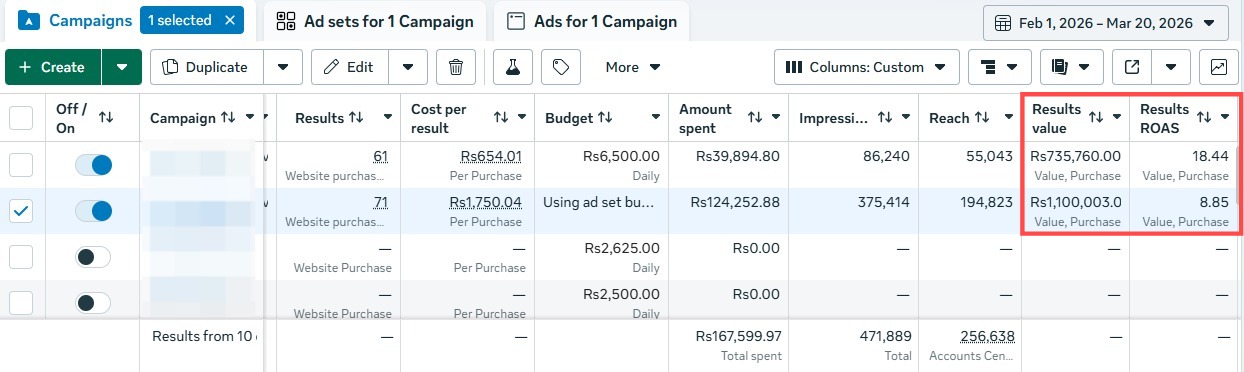This screenshot has width=1244, height=372.
Task: Click the tag label icon
Action: 561,67
